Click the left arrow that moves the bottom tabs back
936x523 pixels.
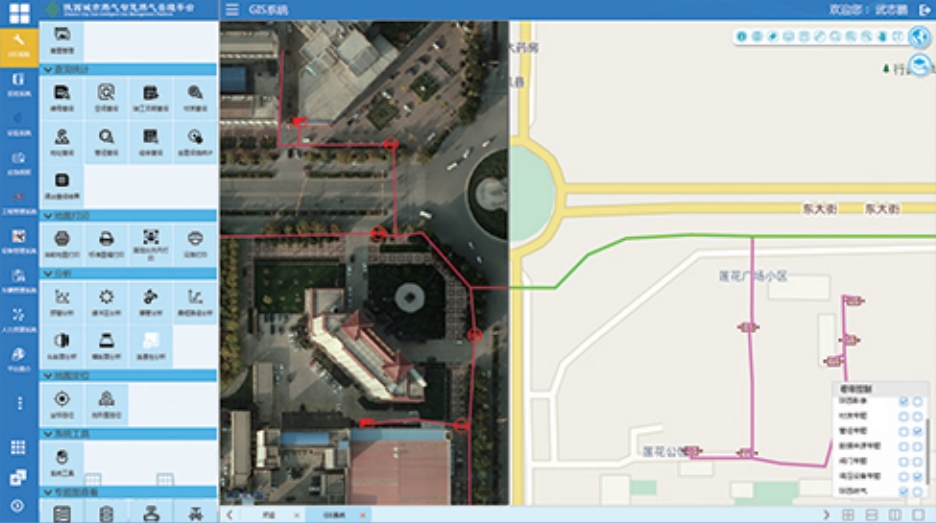click(x=229, y=515)
